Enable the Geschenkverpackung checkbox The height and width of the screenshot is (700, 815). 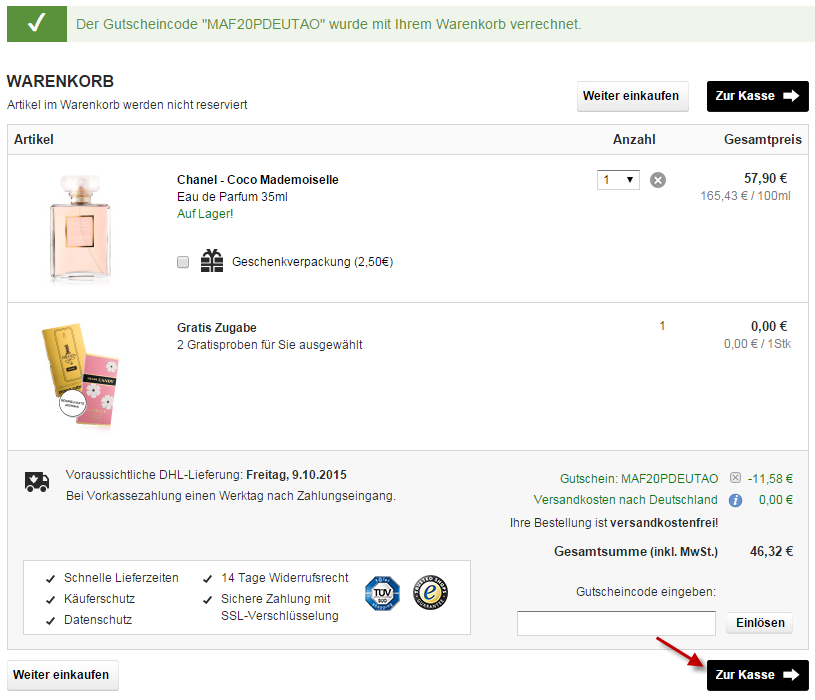coord(183,261)
